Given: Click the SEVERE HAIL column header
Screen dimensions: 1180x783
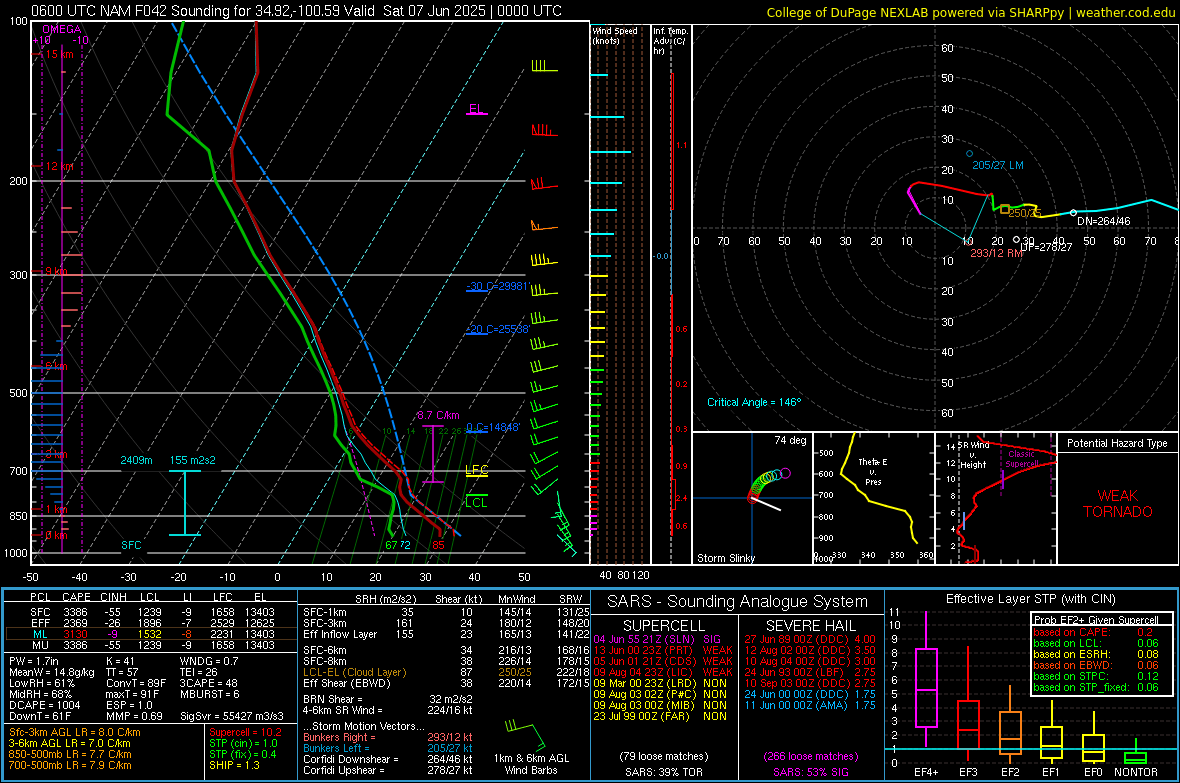Looking at the screenshot, I should 810,626.
